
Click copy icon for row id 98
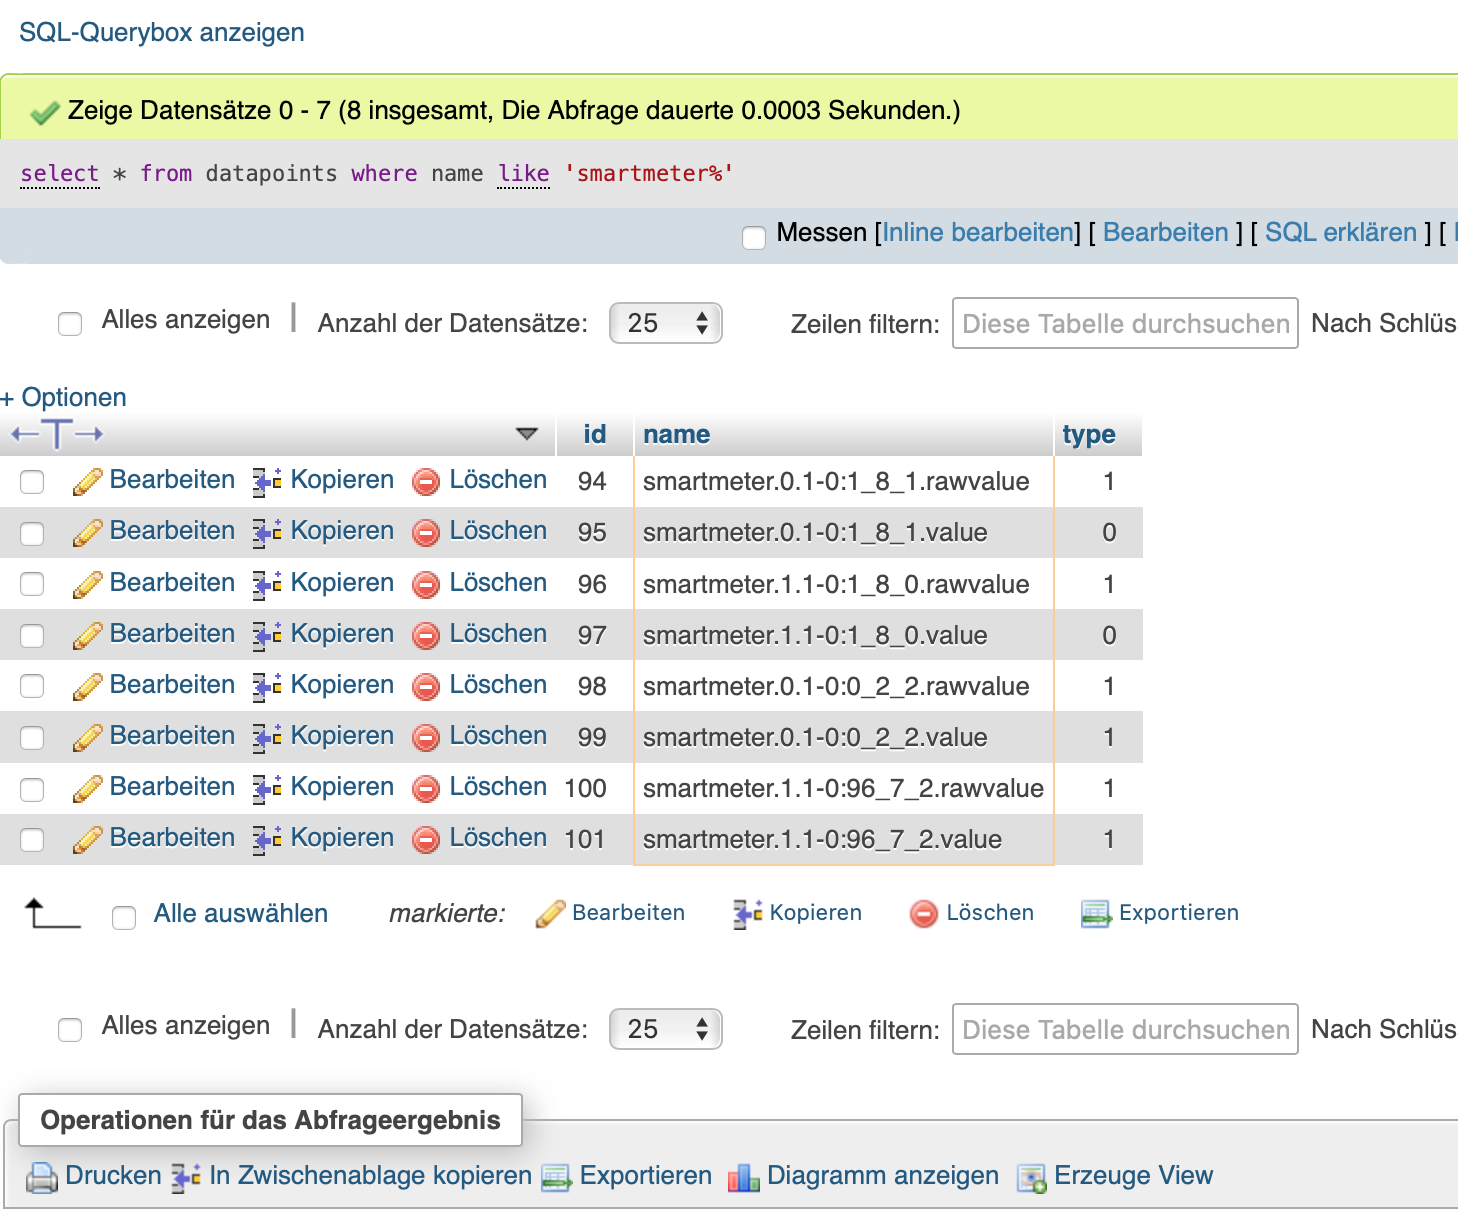click(267, 687)
